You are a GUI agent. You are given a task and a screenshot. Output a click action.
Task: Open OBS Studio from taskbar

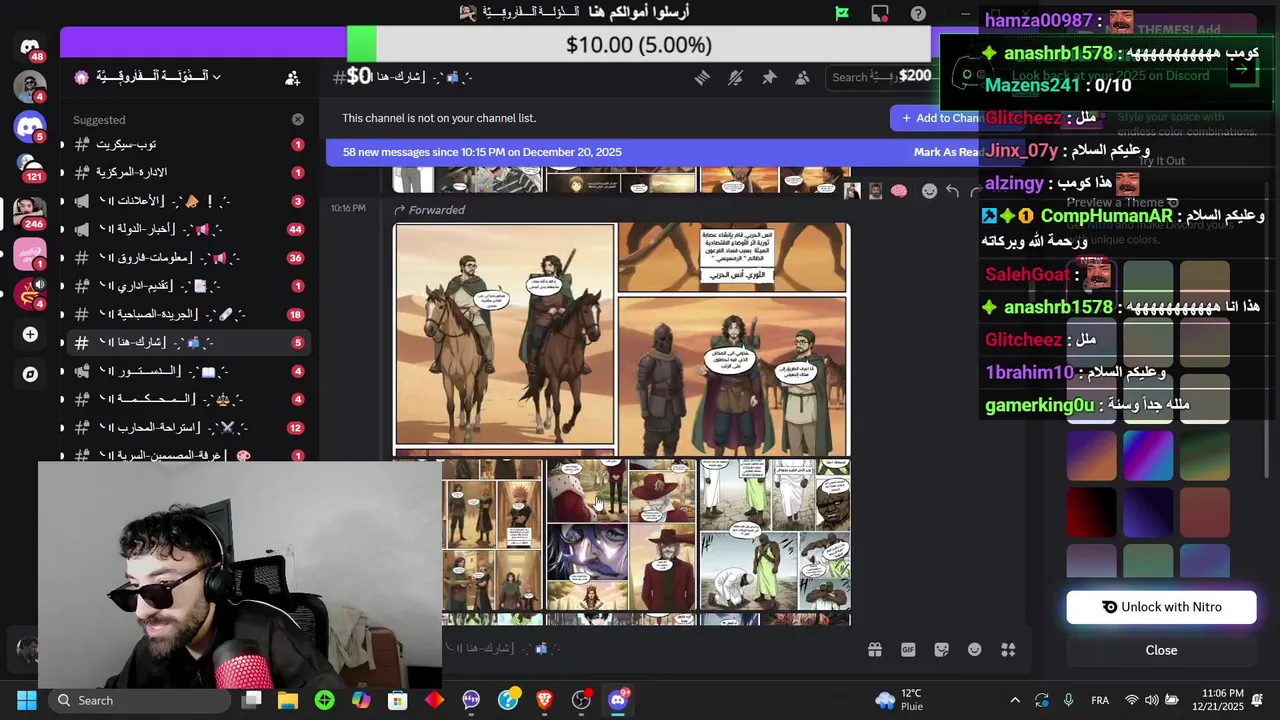click(x=581, y=700)
